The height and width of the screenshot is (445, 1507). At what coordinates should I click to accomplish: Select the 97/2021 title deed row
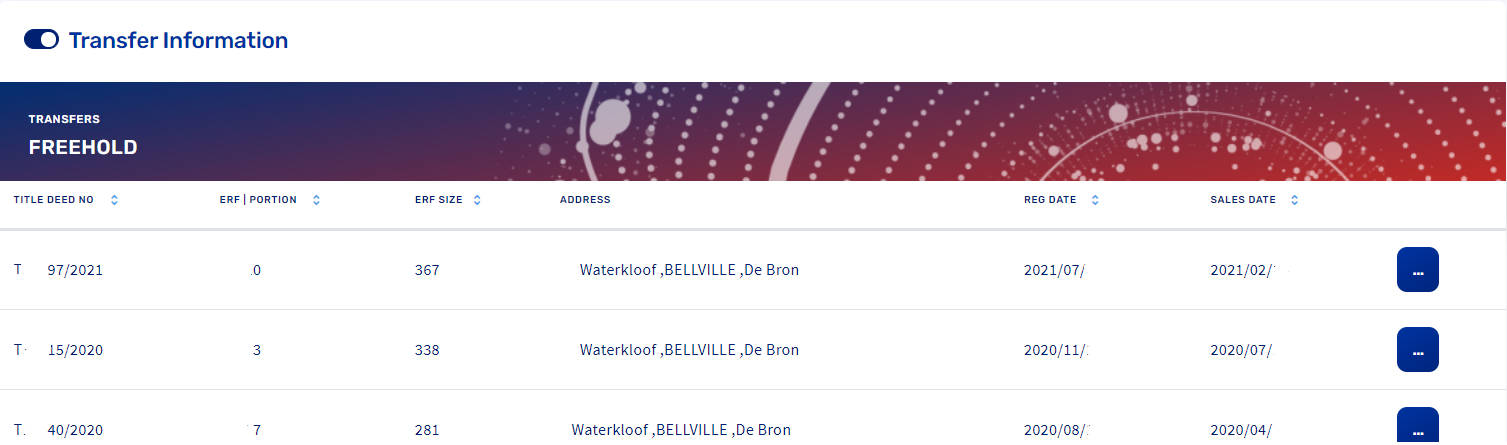coord(75,270)
